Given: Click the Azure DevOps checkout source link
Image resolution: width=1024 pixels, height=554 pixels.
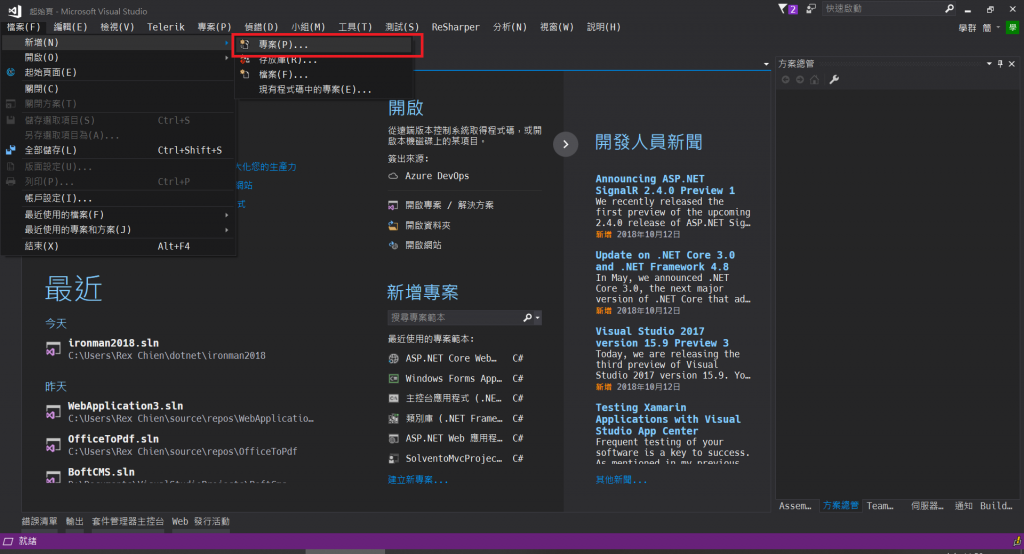Looking at the screenshot, I should pos(437,176).
